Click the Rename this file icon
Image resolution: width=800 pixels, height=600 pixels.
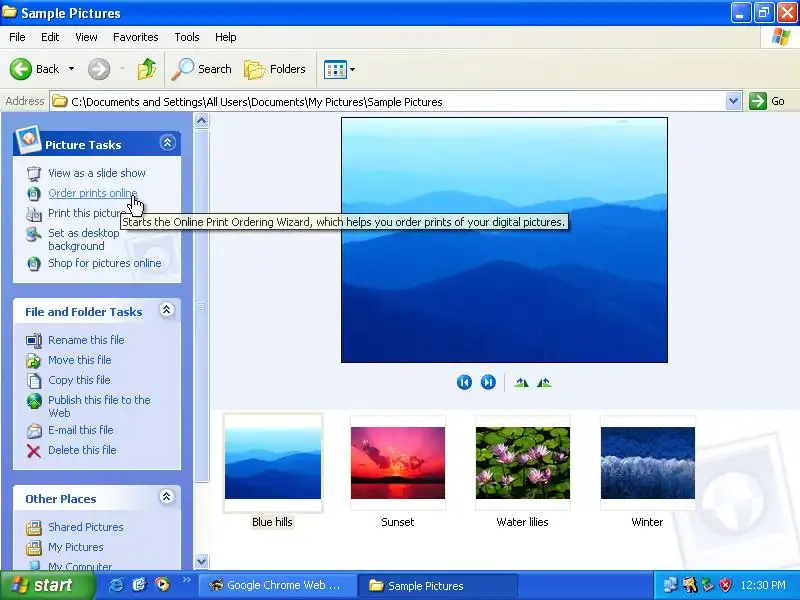pos(34,340)
